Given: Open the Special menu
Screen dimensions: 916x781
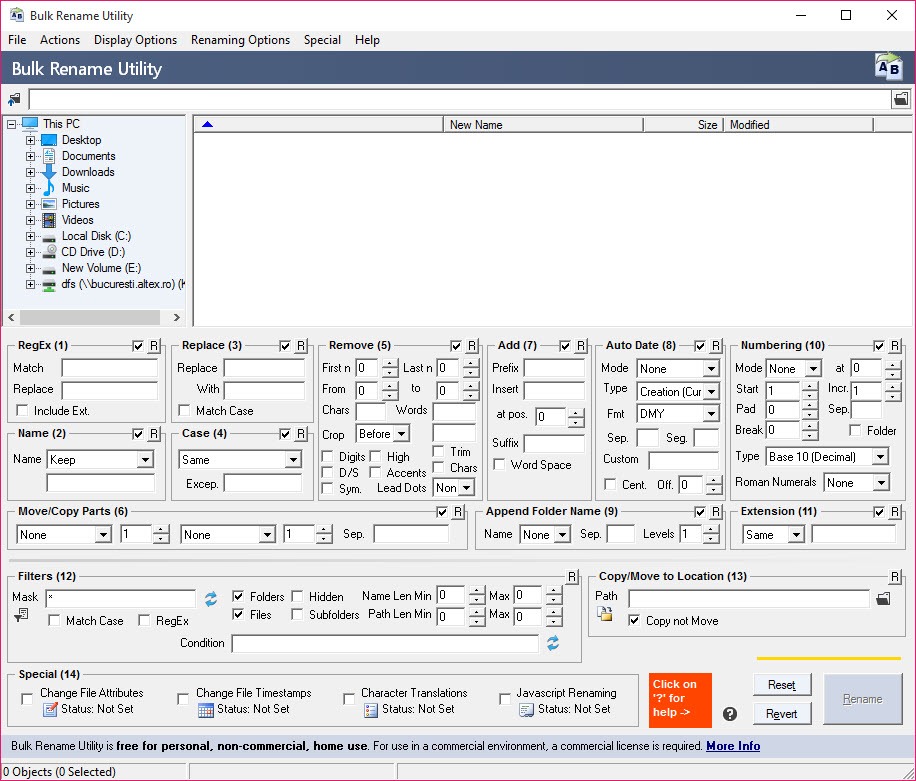Looking at the screenshot, I should tap(322, 40).
